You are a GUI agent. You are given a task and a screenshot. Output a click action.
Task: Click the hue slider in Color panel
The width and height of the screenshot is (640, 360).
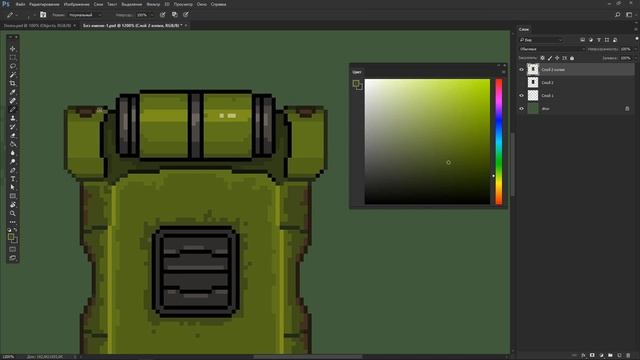click(x=499, y=142)
